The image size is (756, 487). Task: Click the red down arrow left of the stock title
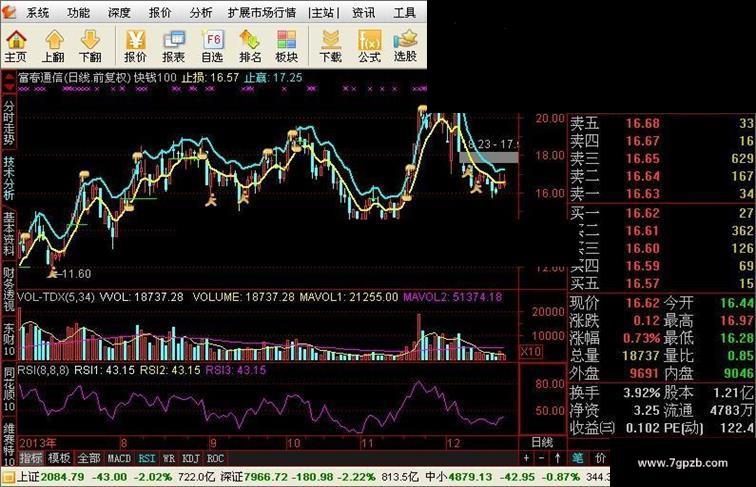coord(9,87)
